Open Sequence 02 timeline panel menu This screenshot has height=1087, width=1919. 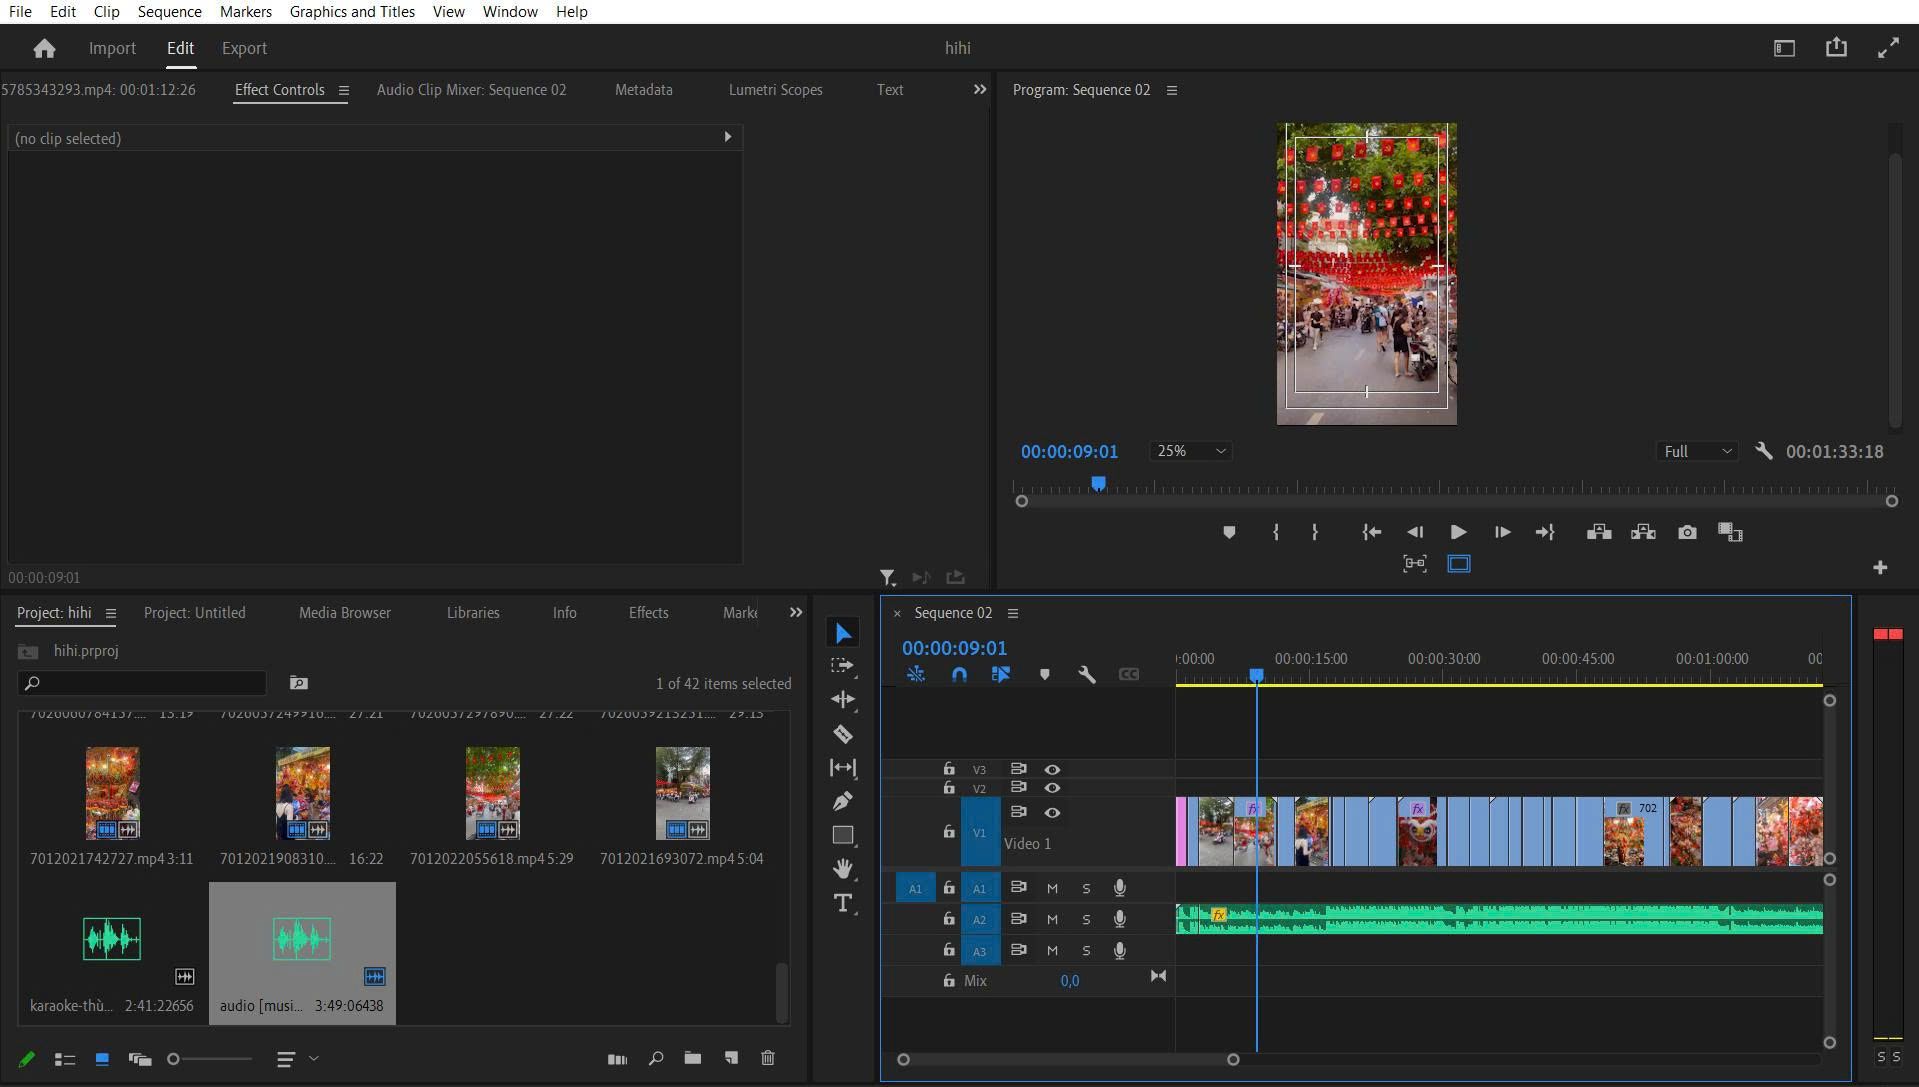(1013, 613)
